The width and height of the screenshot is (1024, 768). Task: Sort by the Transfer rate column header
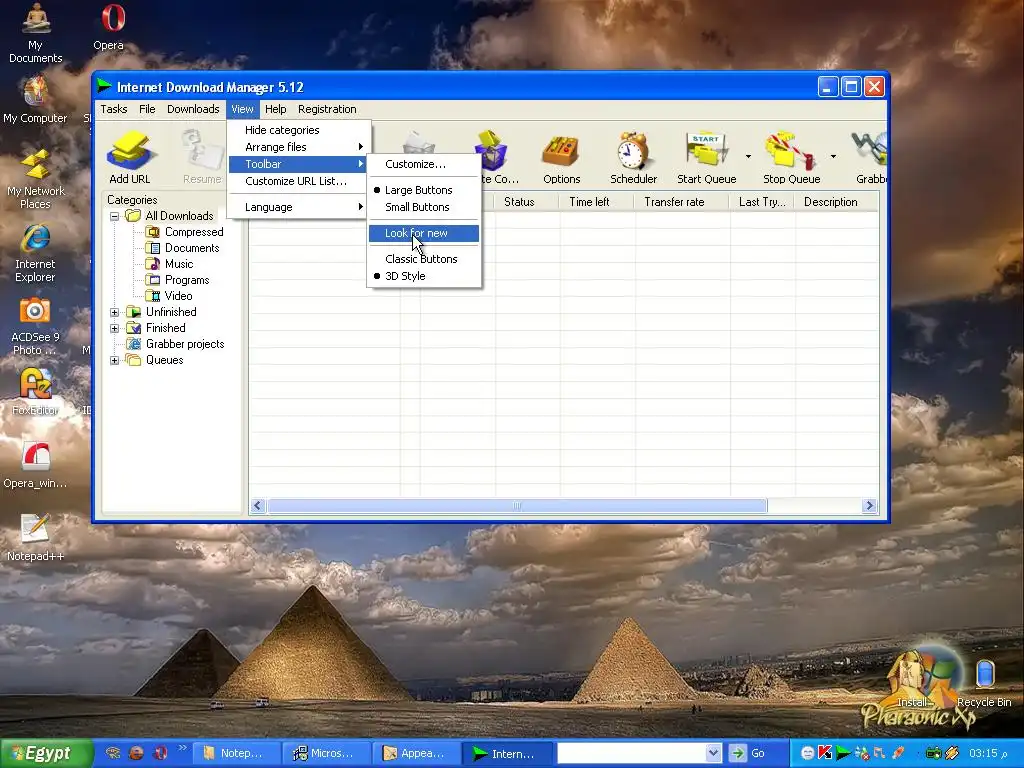pyautogui.click(x=680, y=202)
